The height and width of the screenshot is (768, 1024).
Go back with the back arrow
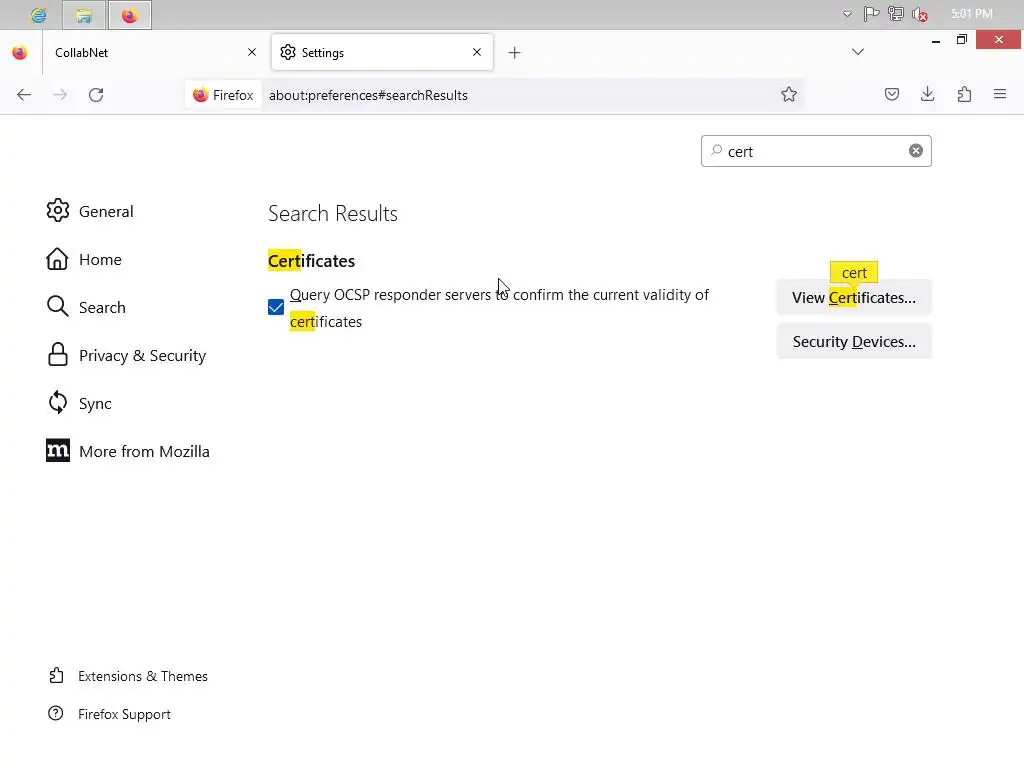(24, 95)
